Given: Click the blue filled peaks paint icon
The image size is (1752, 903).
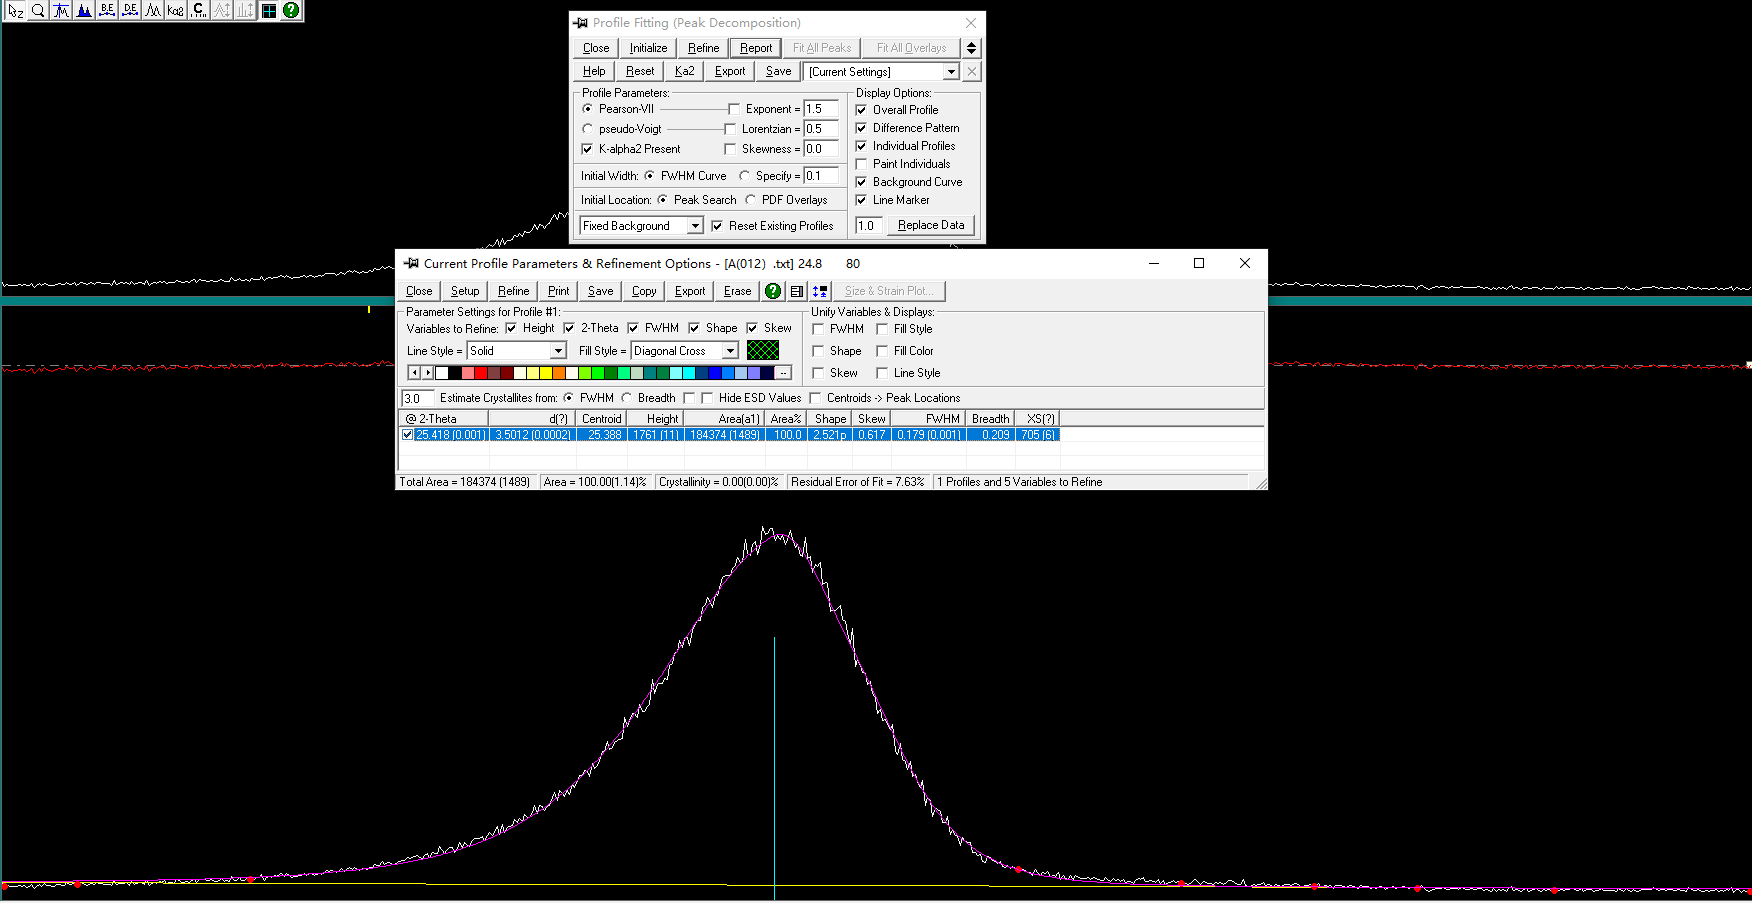Looking at the screenshot, I should coord(84,10).
